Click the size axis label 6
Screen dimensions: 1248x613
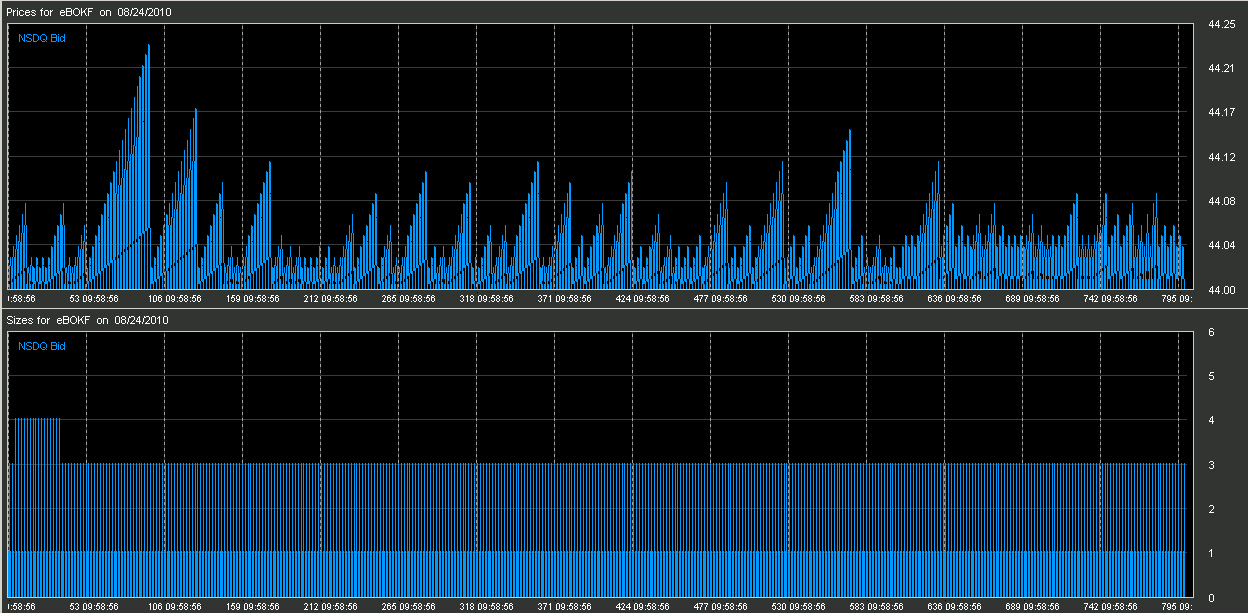(x=1211, y=332)
